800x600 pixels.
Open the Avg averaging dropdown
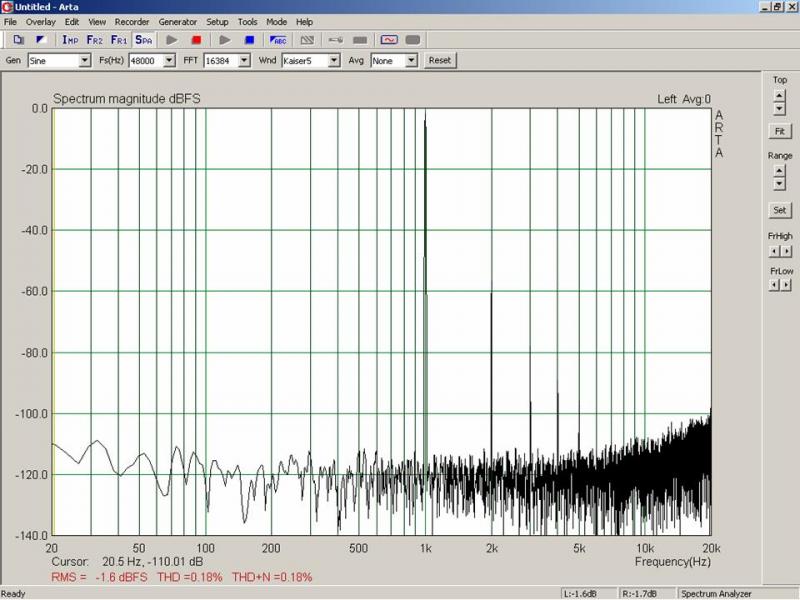pyautogui.click(x=411, y=61)
